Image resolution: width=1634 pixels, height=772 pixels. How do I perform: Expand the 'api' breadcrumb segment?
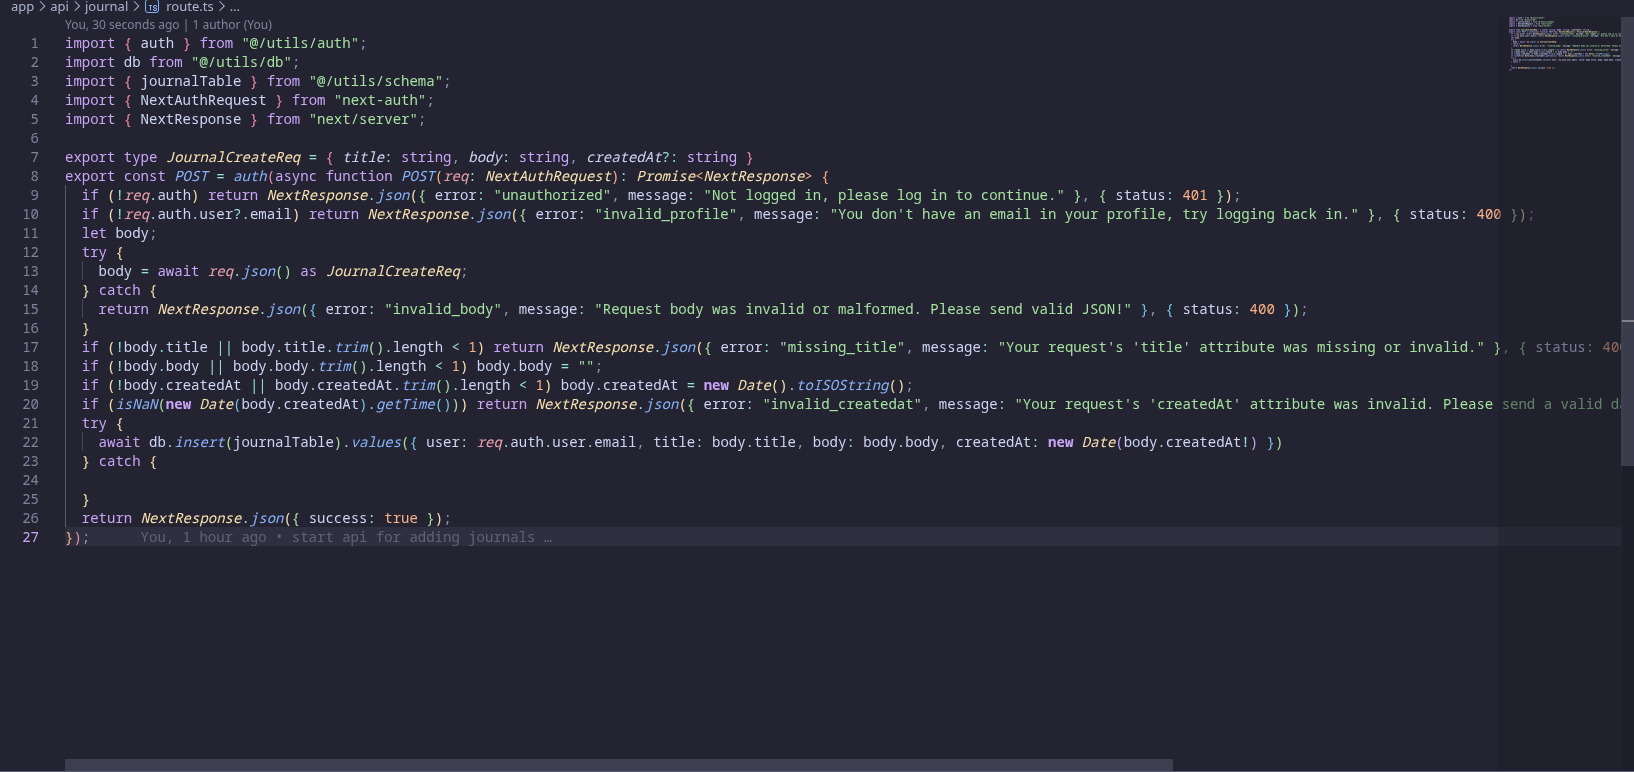coord(60,7)
